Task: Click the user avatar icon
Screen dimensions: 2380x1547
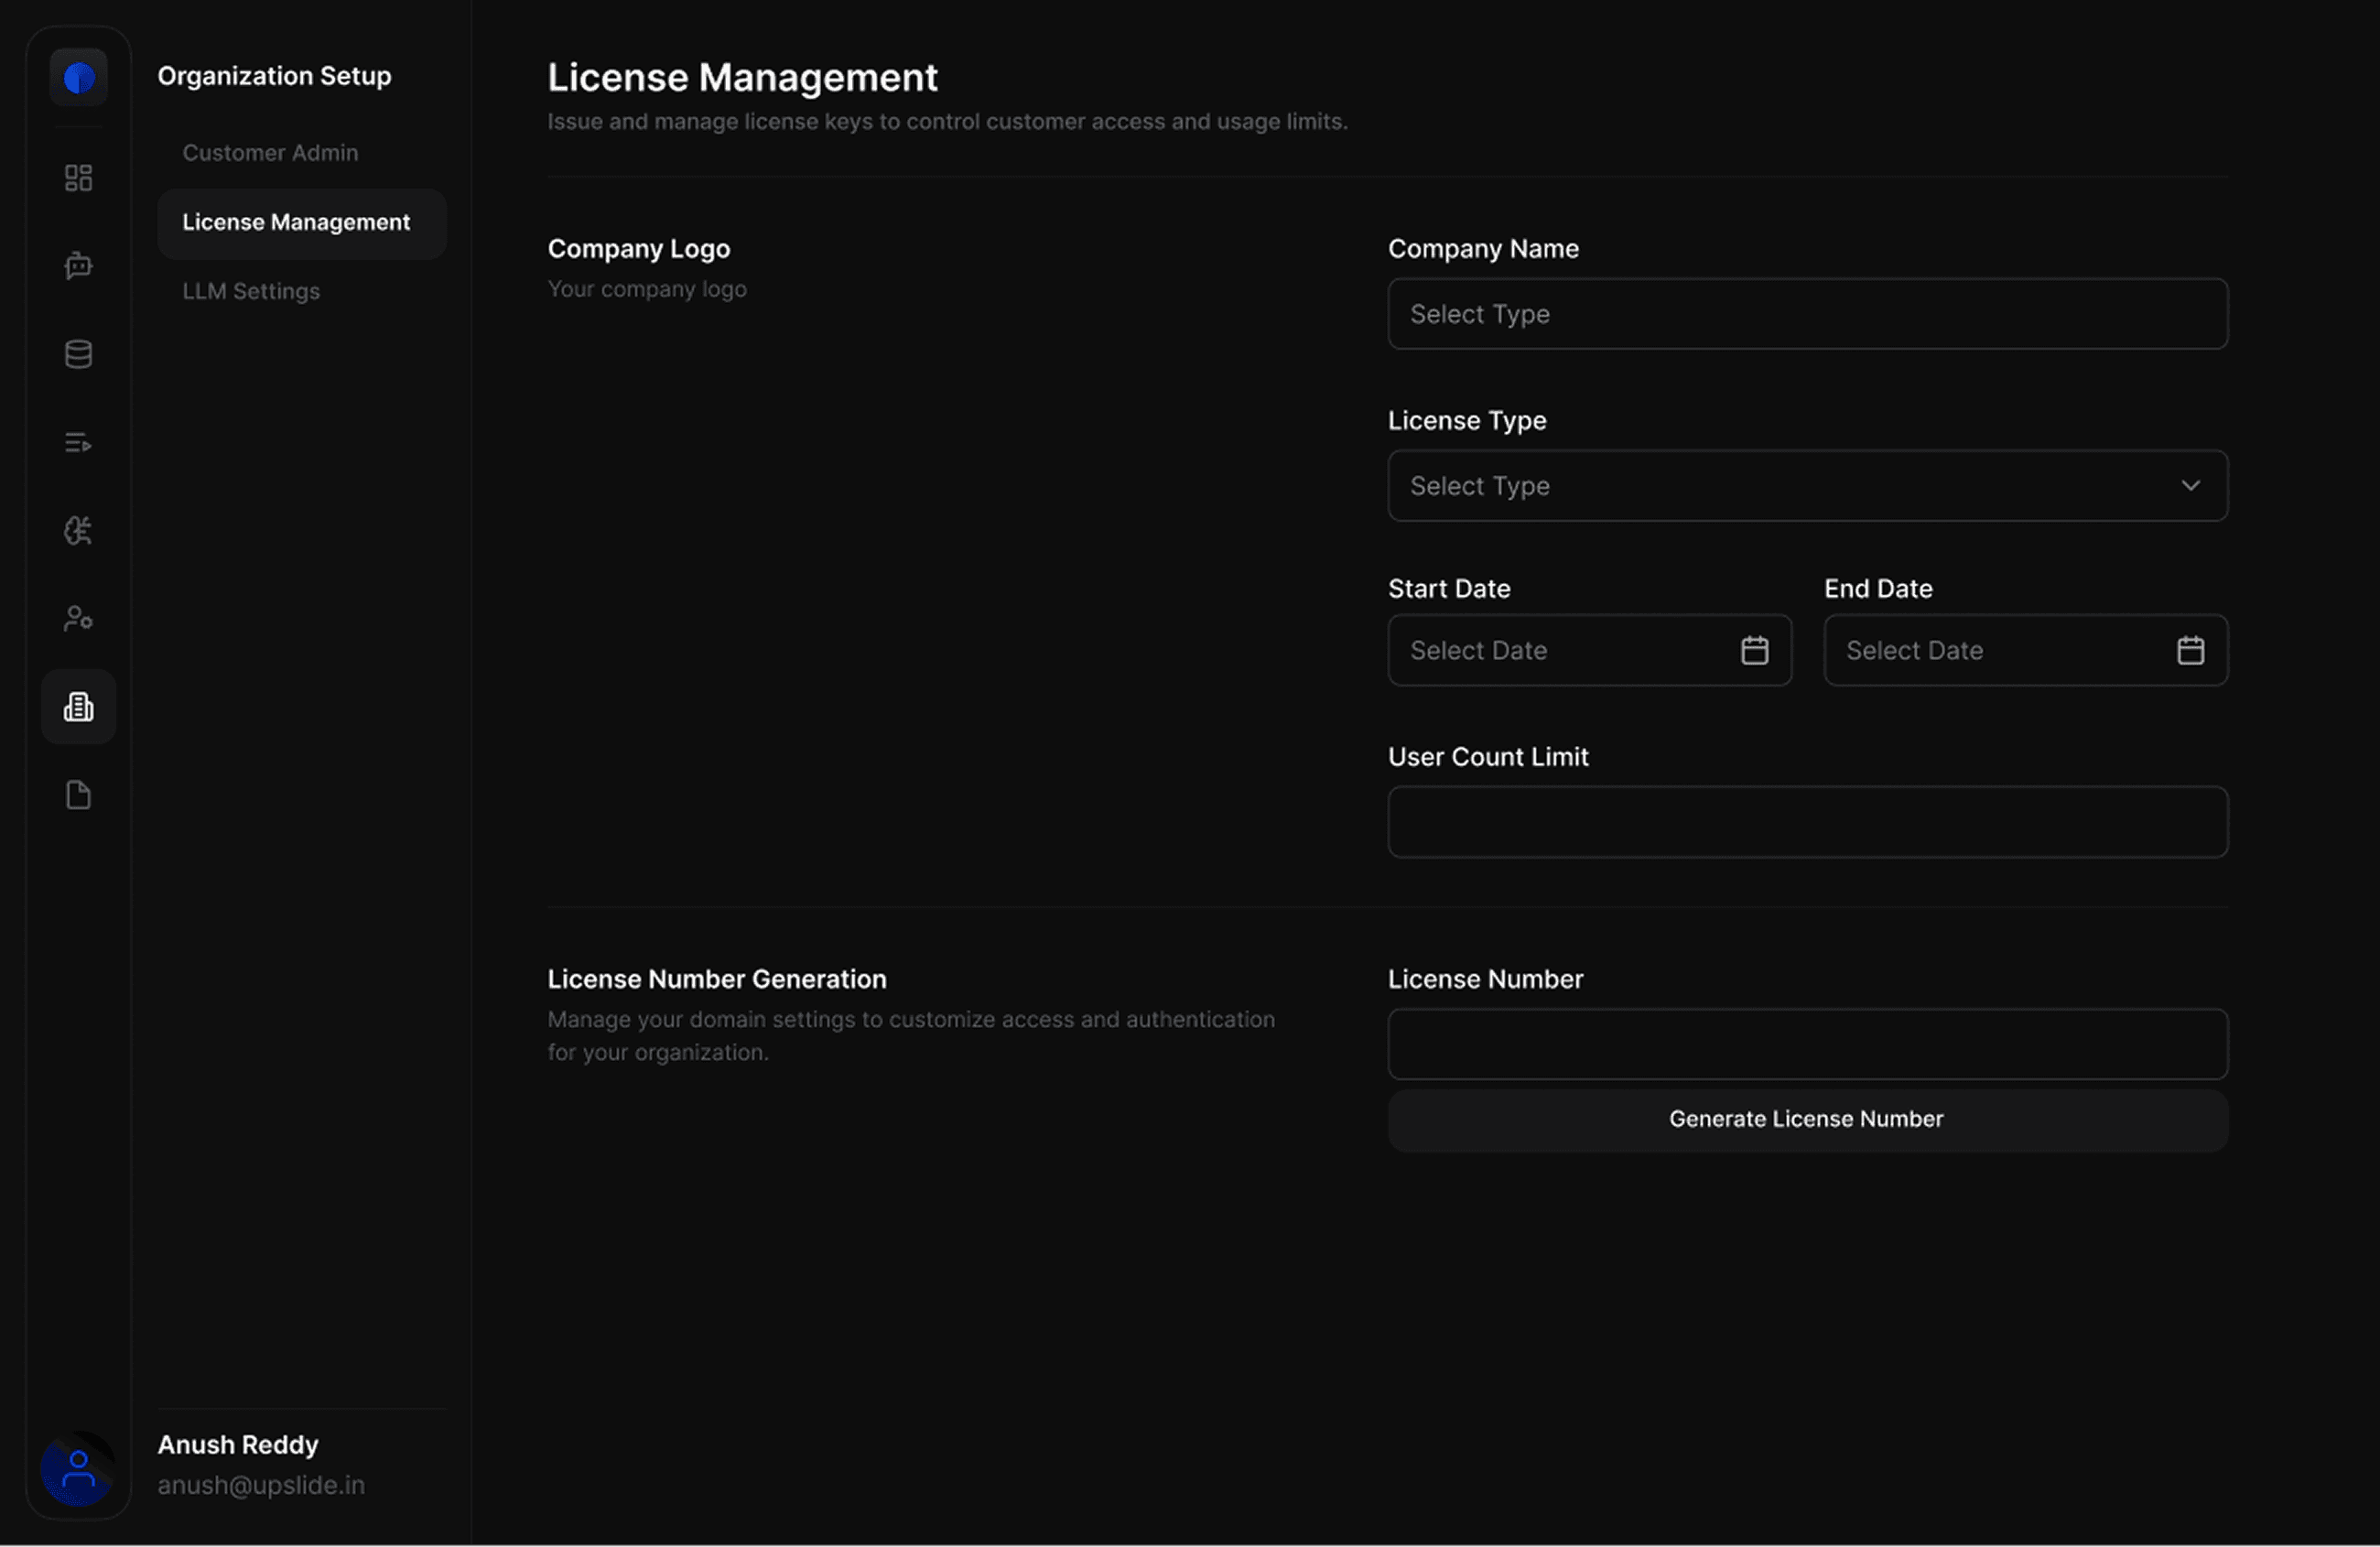Action: [78, 1469]
